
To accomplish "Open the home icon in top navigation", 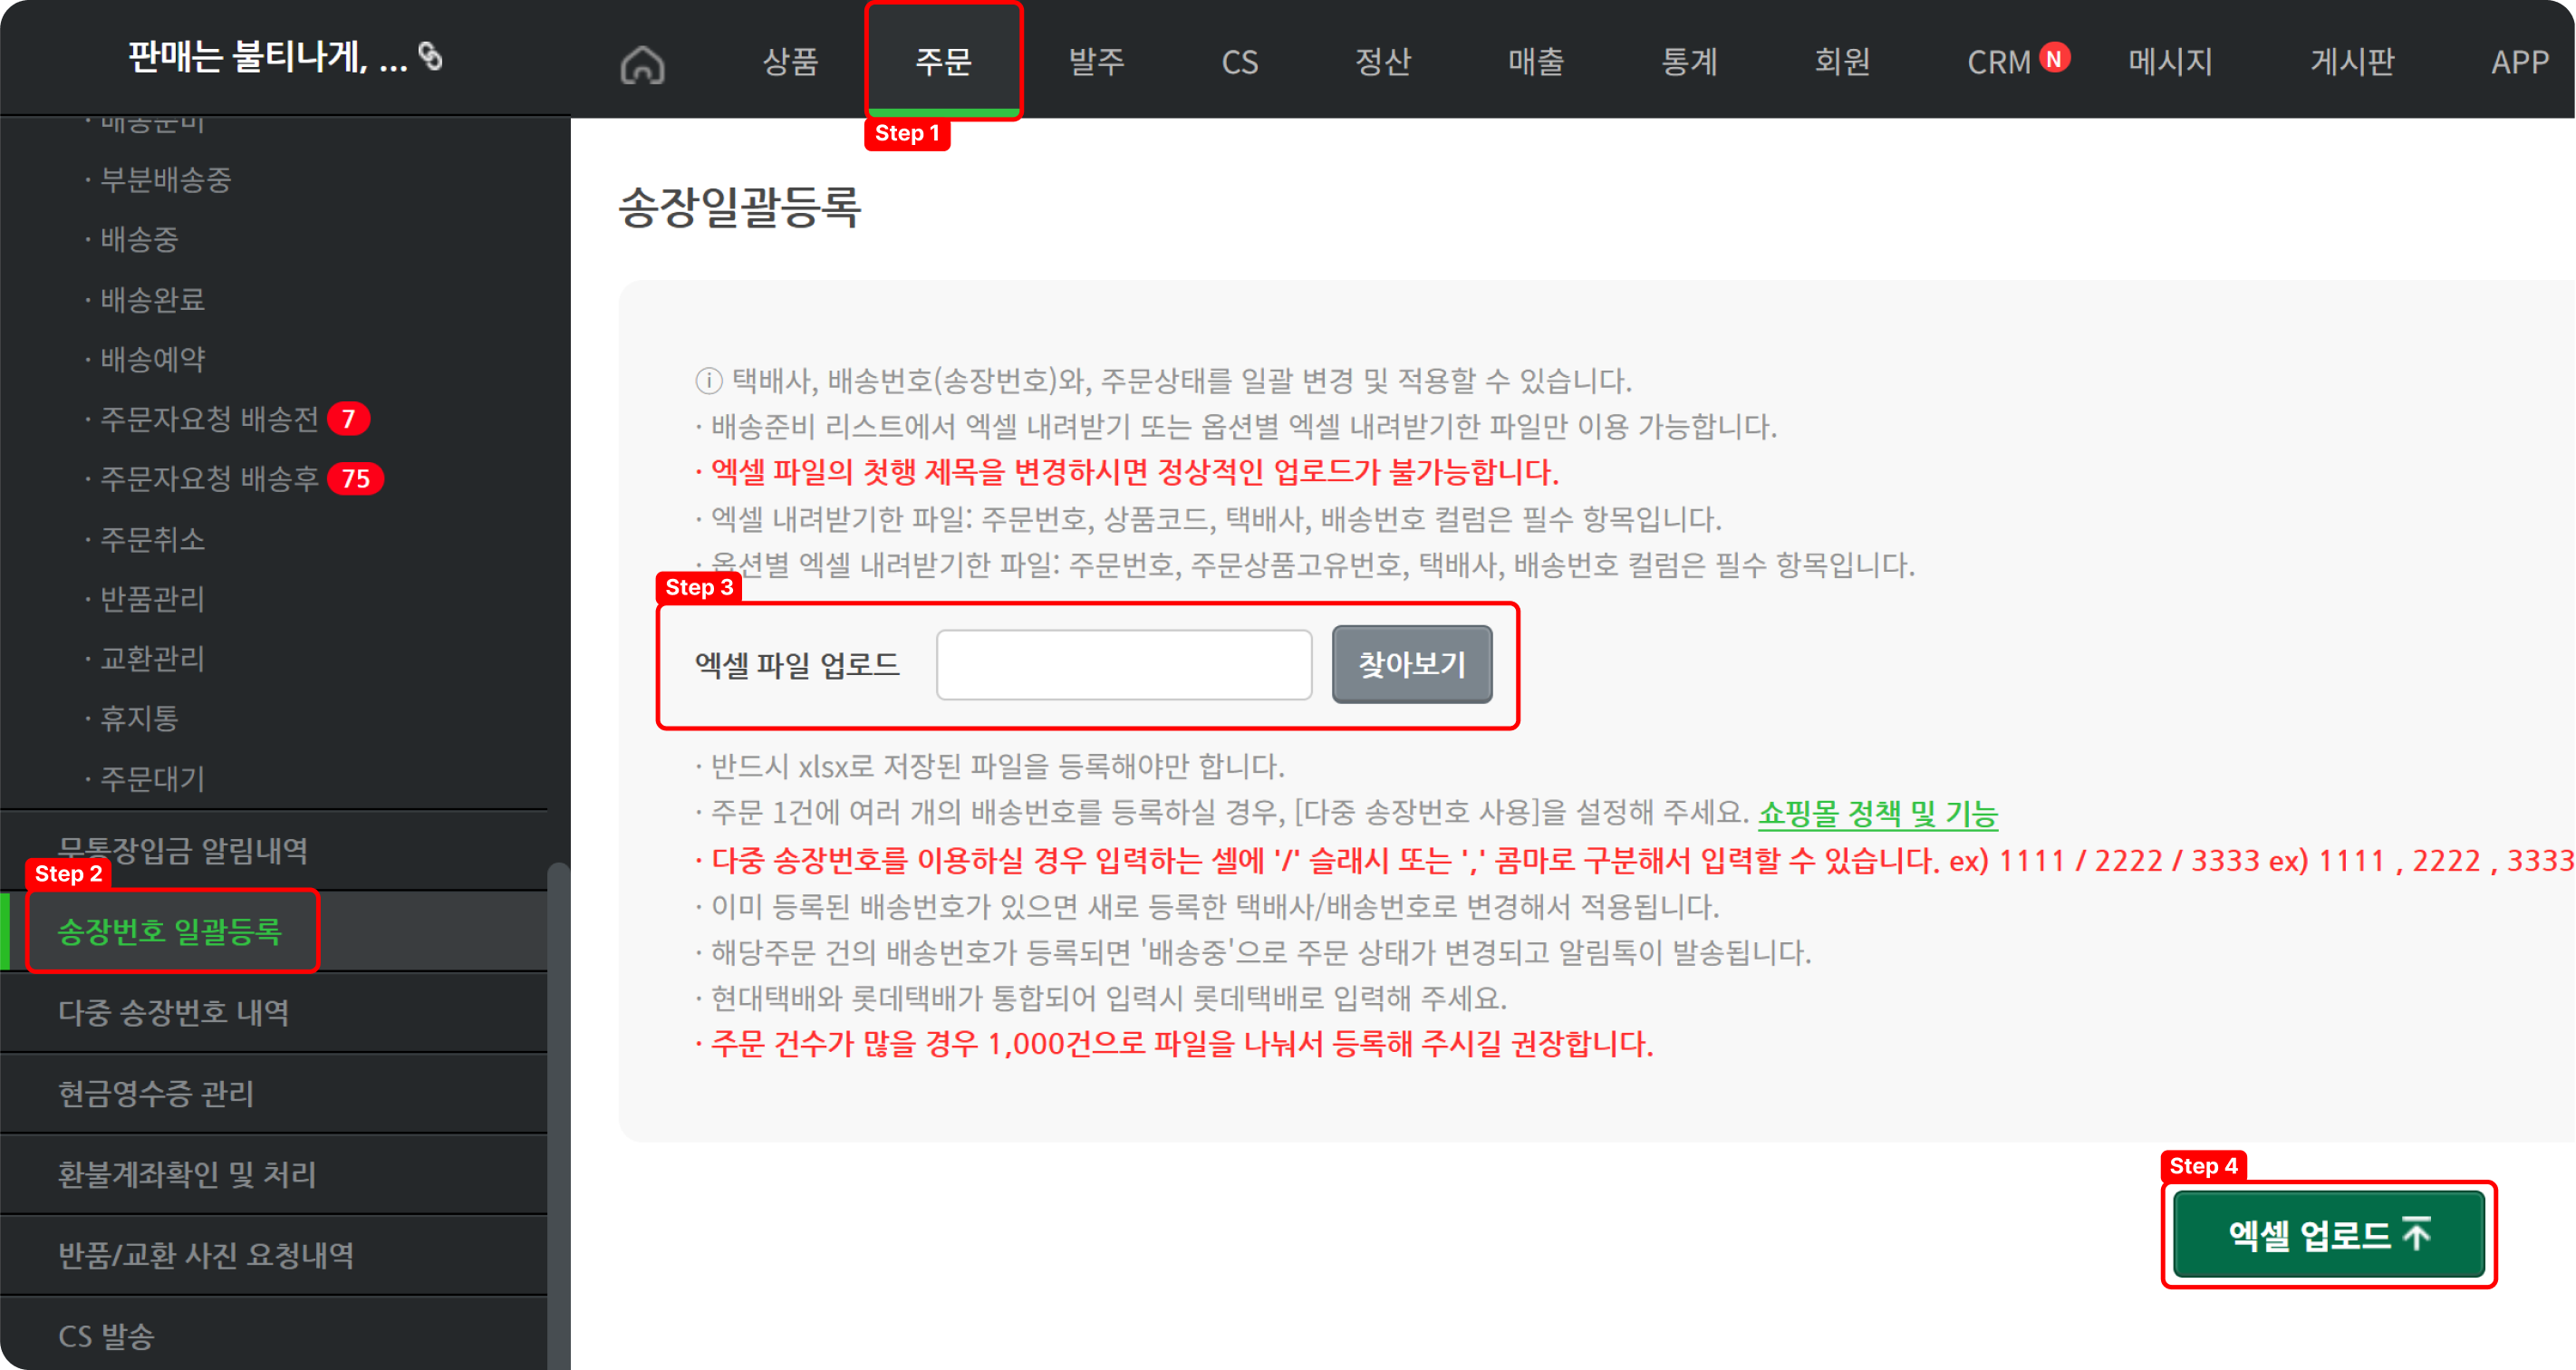I will 642,63.
